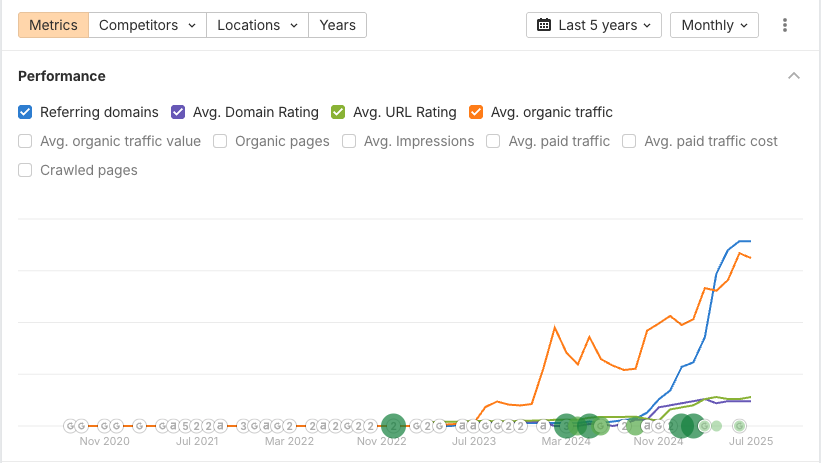The image size is (821, 463).
Task: Click the rightmost G marker near Jul 2025
Action: pyautogui.click(x=740, y=426)
